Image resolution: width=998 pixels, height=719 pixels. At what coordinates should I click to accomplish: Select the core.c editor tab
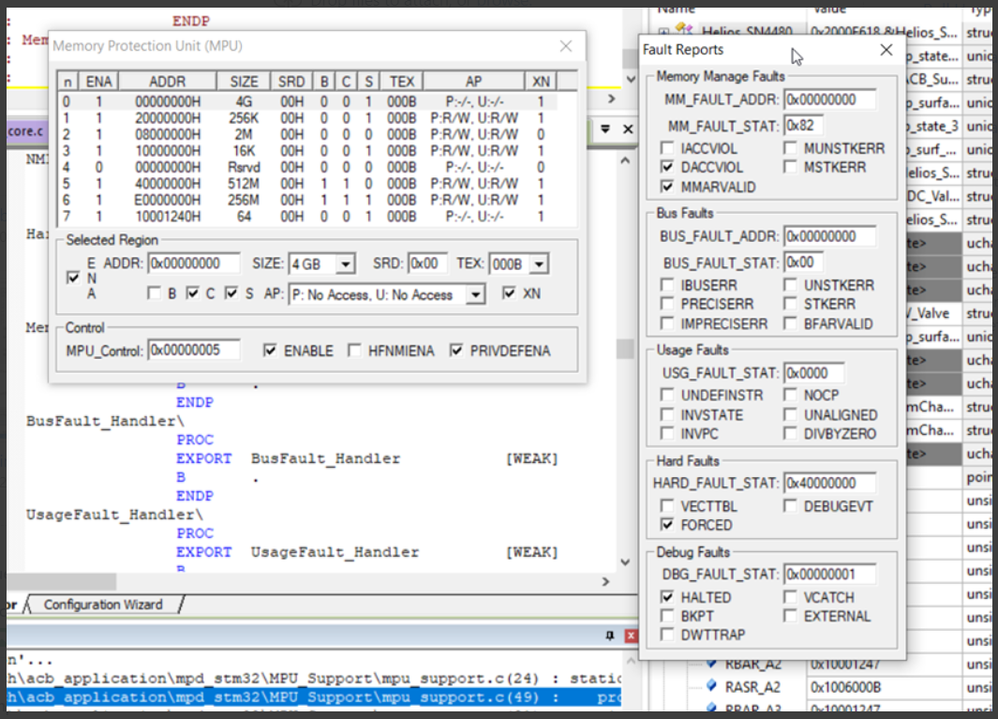pyautogui.click(x=26, y=131)
